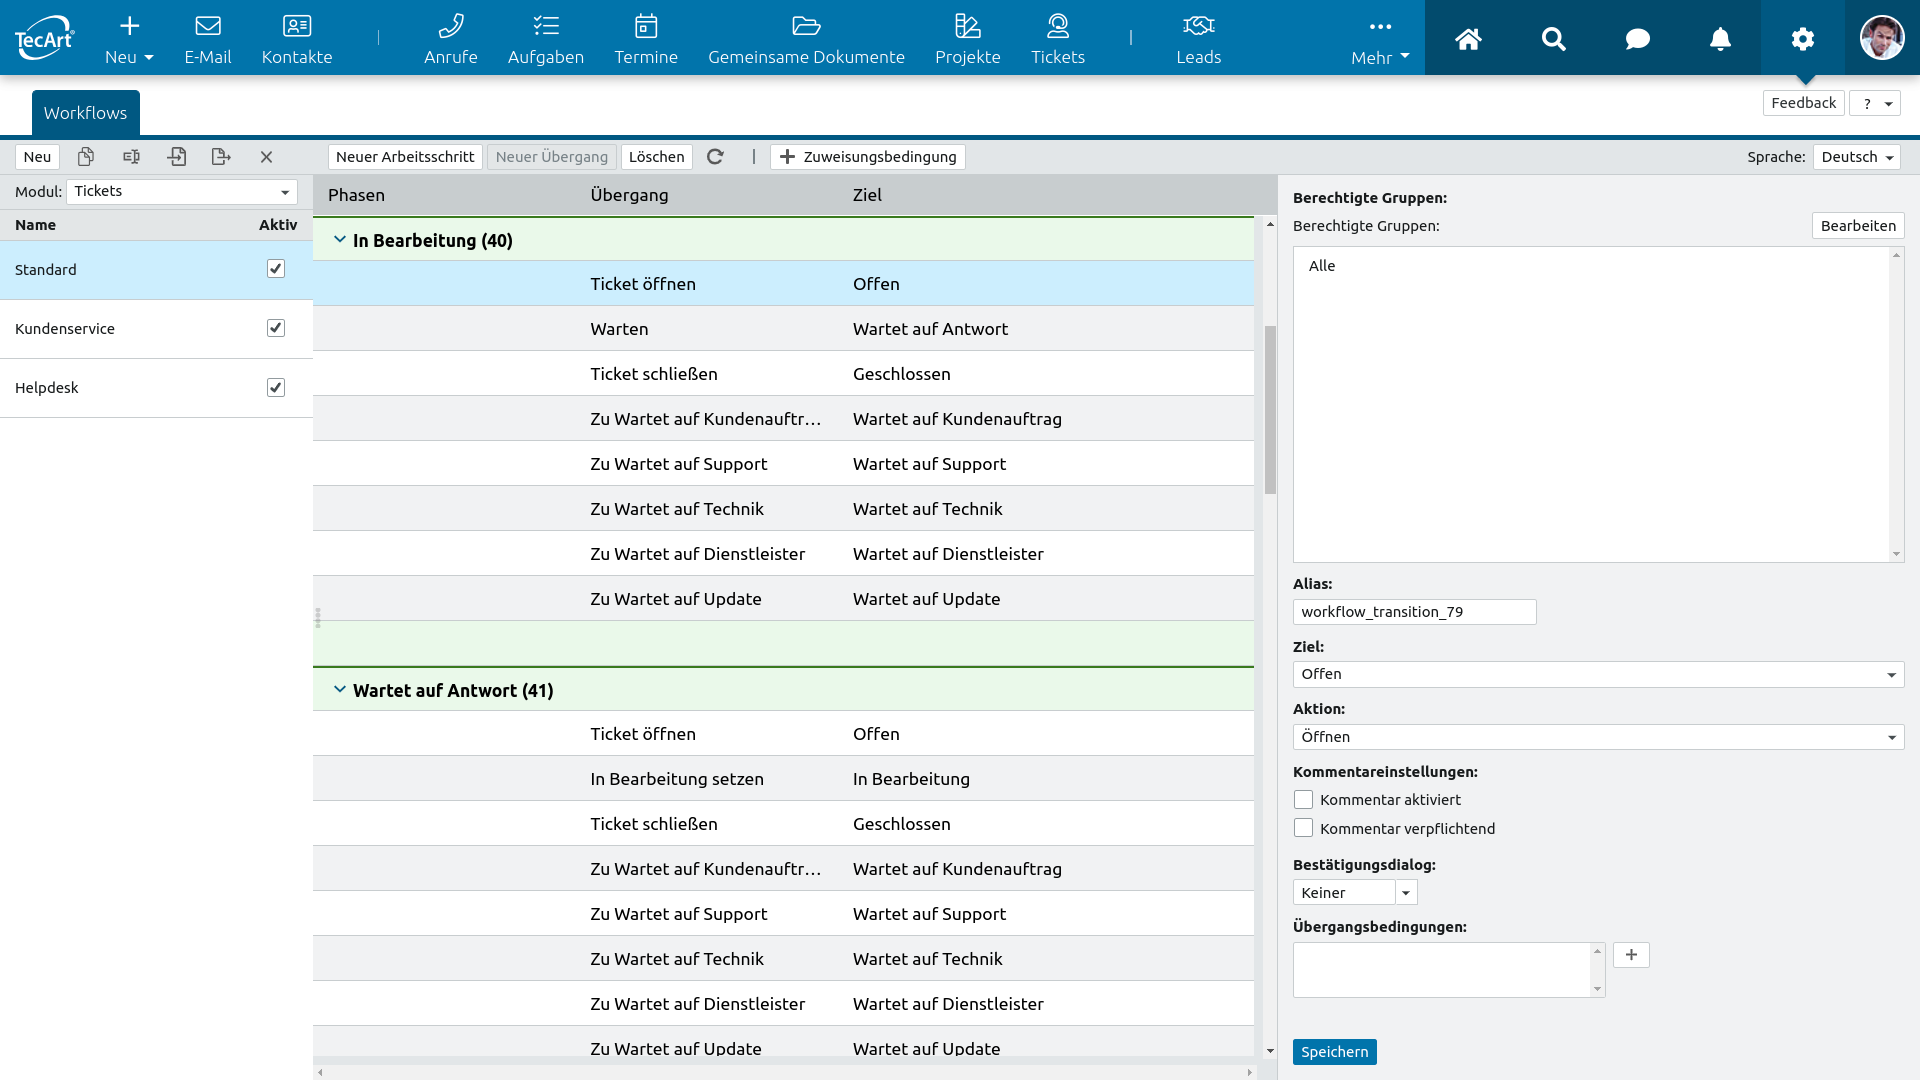Click the export workflow icon
The height and width of the screenshot is (1080, 1920).
[x=221, y=157]
